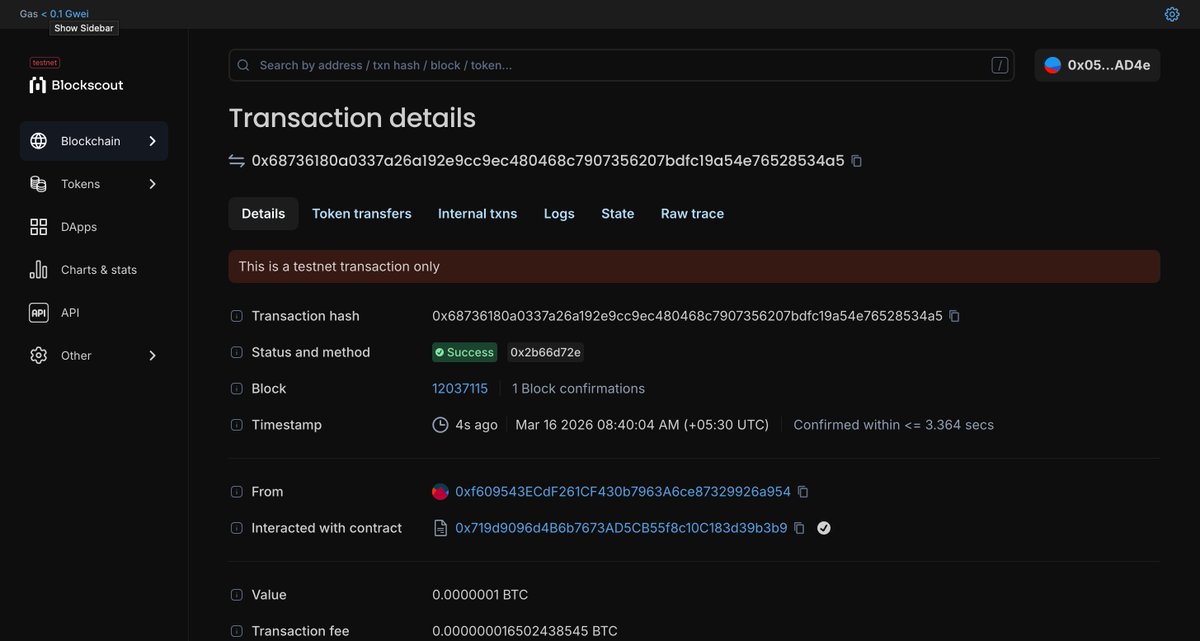Click the DApps grid icon

point(39,227)
